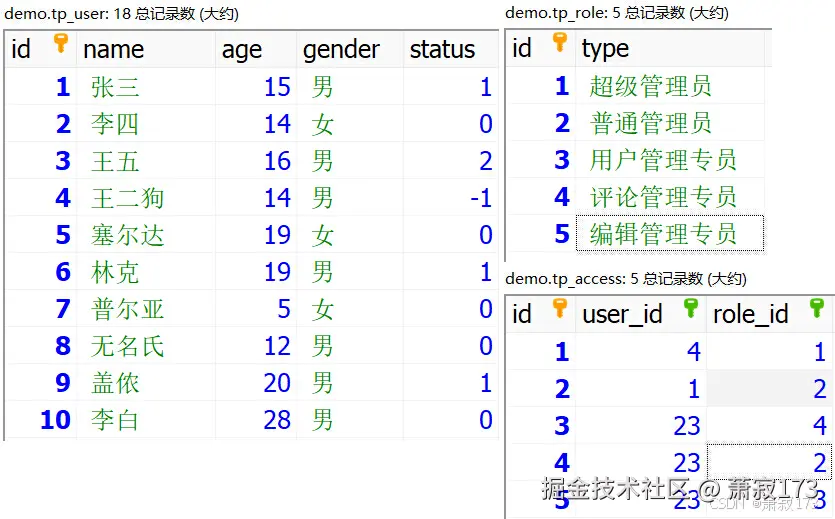The height and width of the screenshot is (519, 835).
Task: Click the status cell in 张三's row
Action: (451, 87)
